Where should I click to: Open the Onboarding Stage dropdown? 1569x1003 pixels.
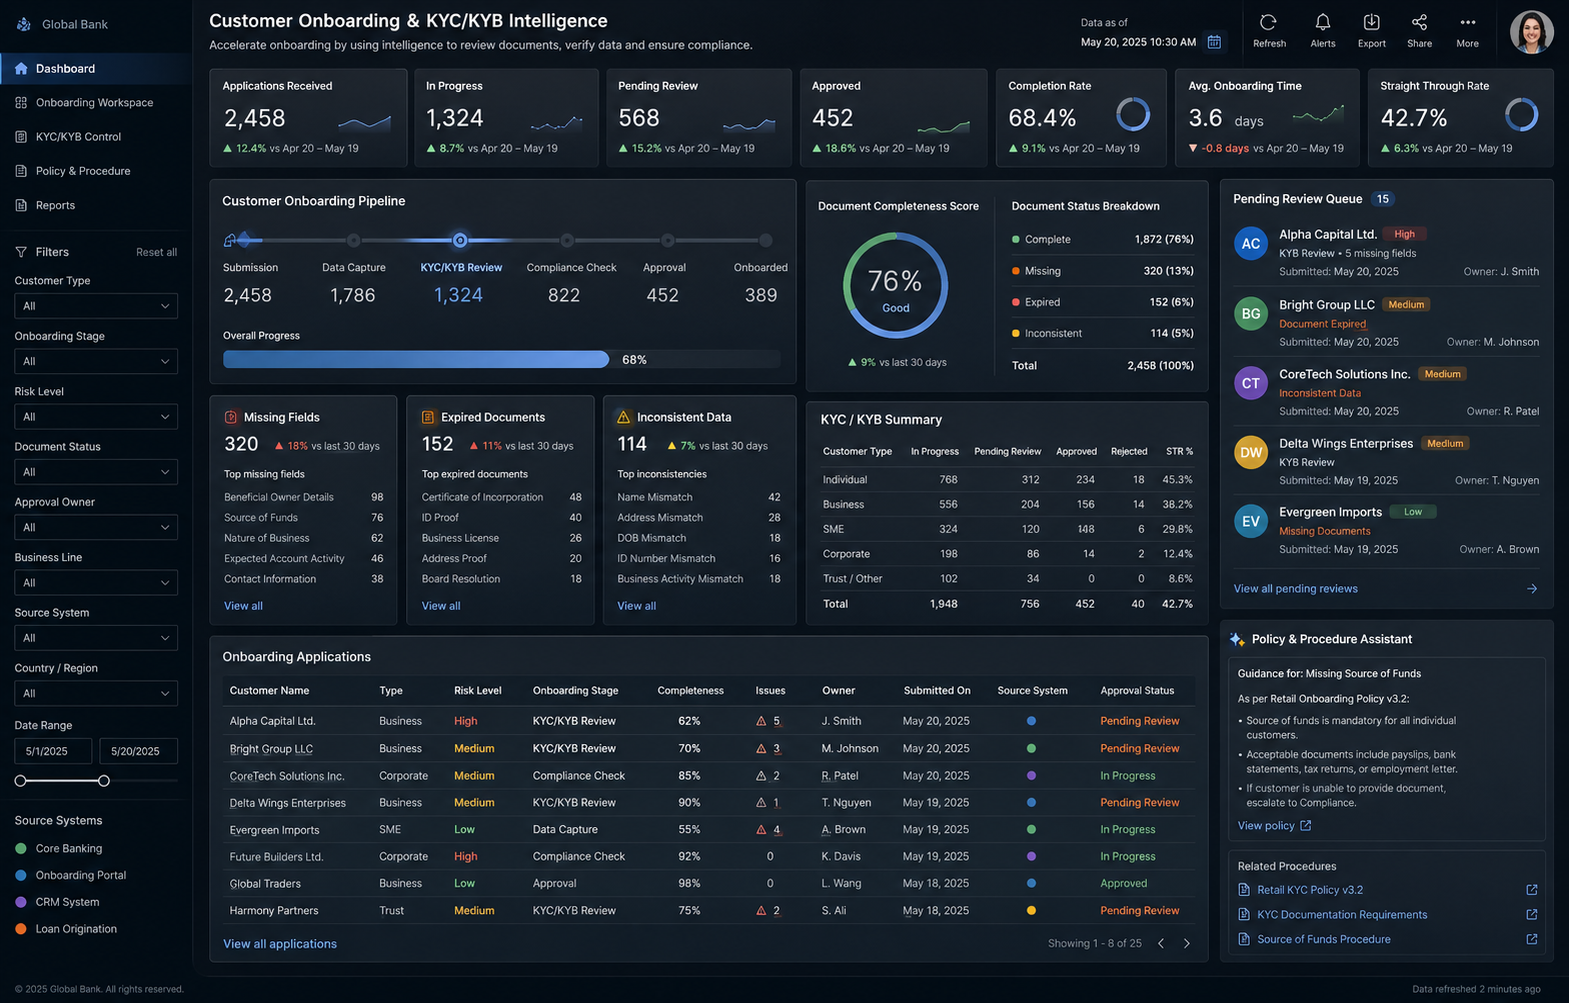click(96, 361)
